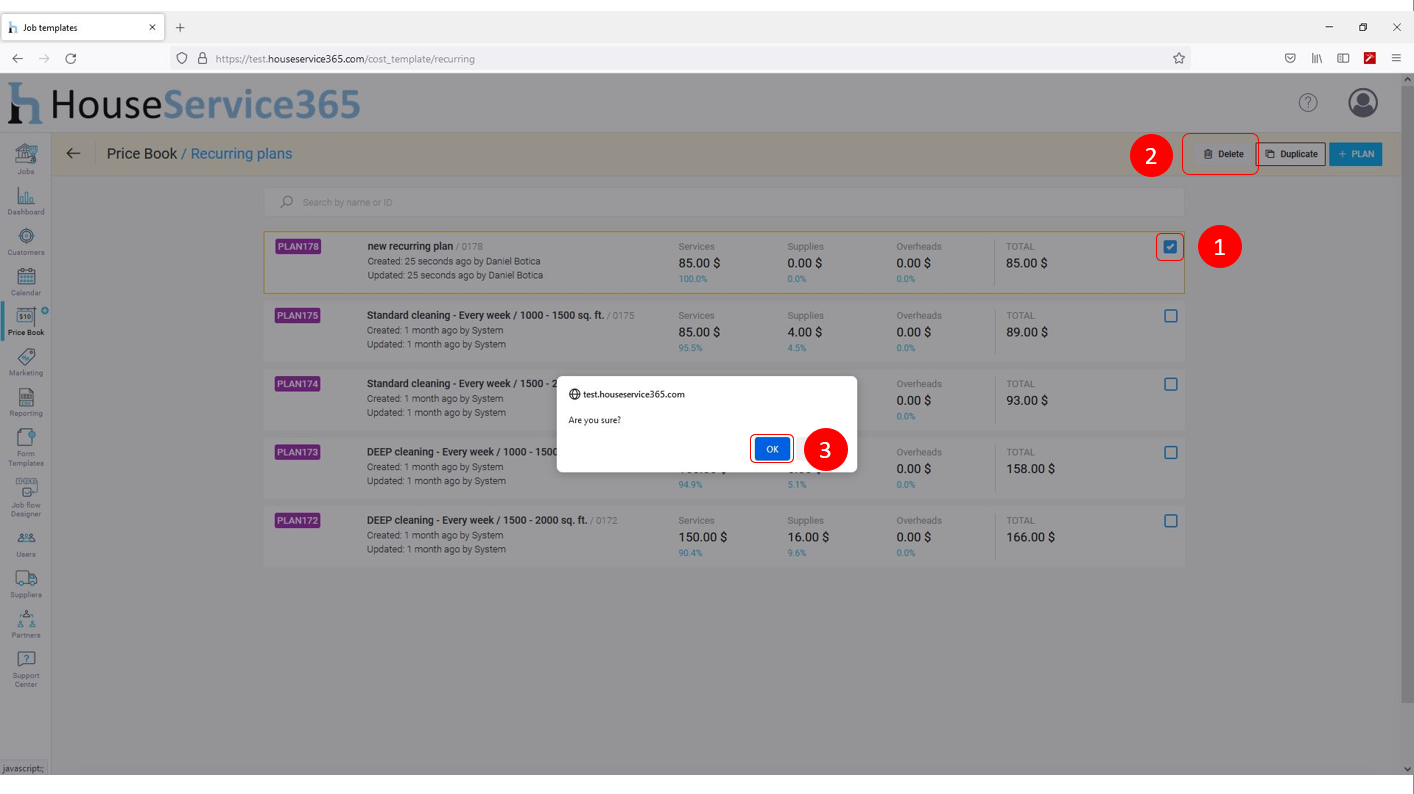Click the browser address bar URL

345,59
